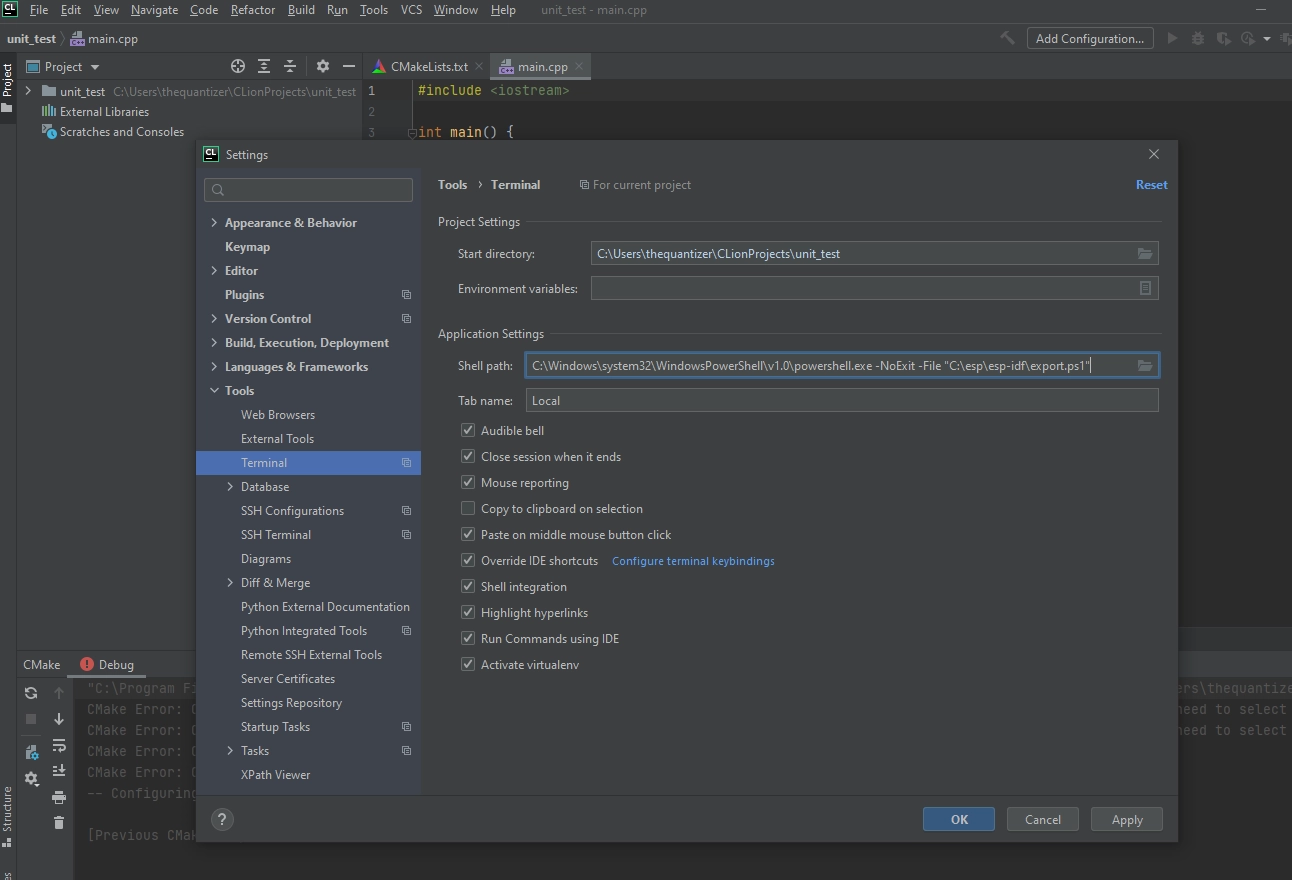Click the Apply button in Settings
The image size is (1292, 880).
coord(1127,819)
